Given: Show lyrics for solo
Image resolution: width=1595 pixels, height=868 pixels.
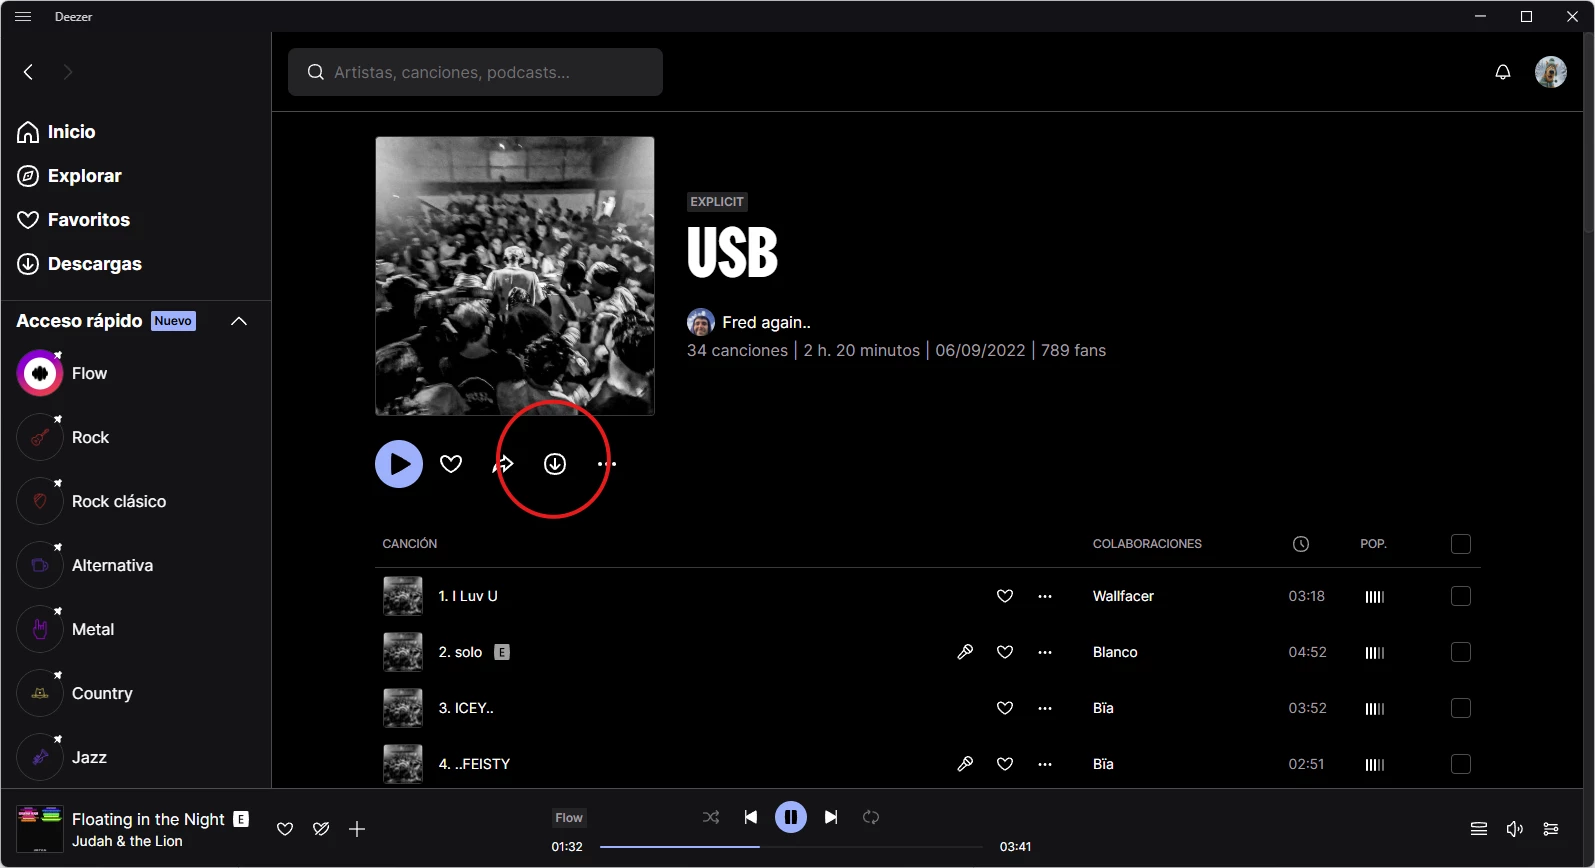Looking at the screenshot, I should click(x=965, y=652).
